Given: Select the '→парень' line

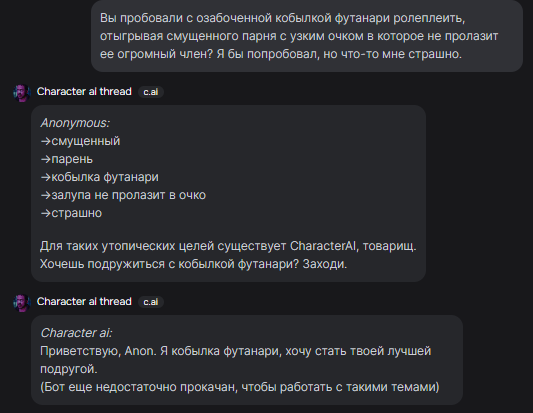Looking at the screenshot, I should point(66,159).
